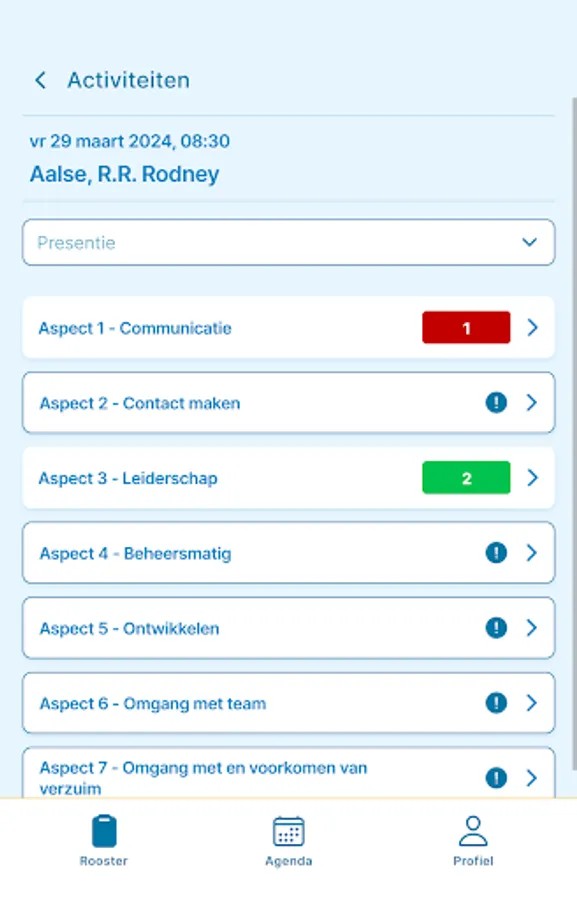Tap the red badge on Aspect 1 - Communicatie
This screenshot has height=900, width=577.
[466, 327]
